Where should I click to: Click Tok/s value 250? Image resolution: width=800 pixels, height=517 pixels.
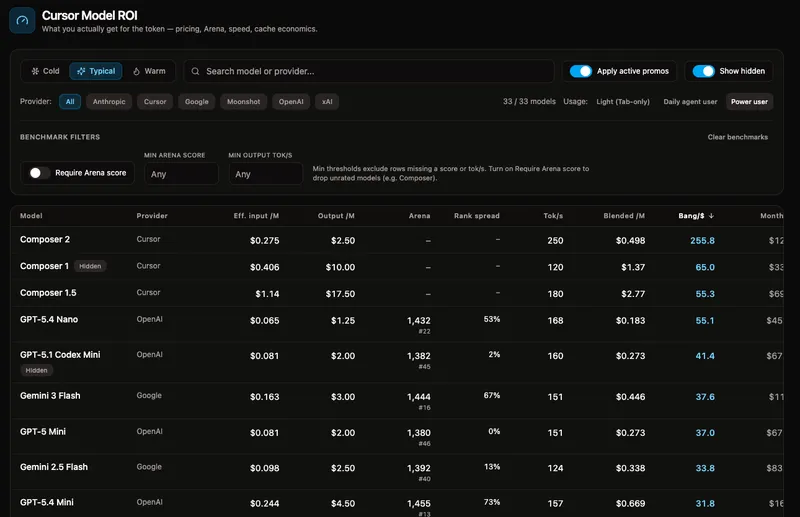pos(555,240)
